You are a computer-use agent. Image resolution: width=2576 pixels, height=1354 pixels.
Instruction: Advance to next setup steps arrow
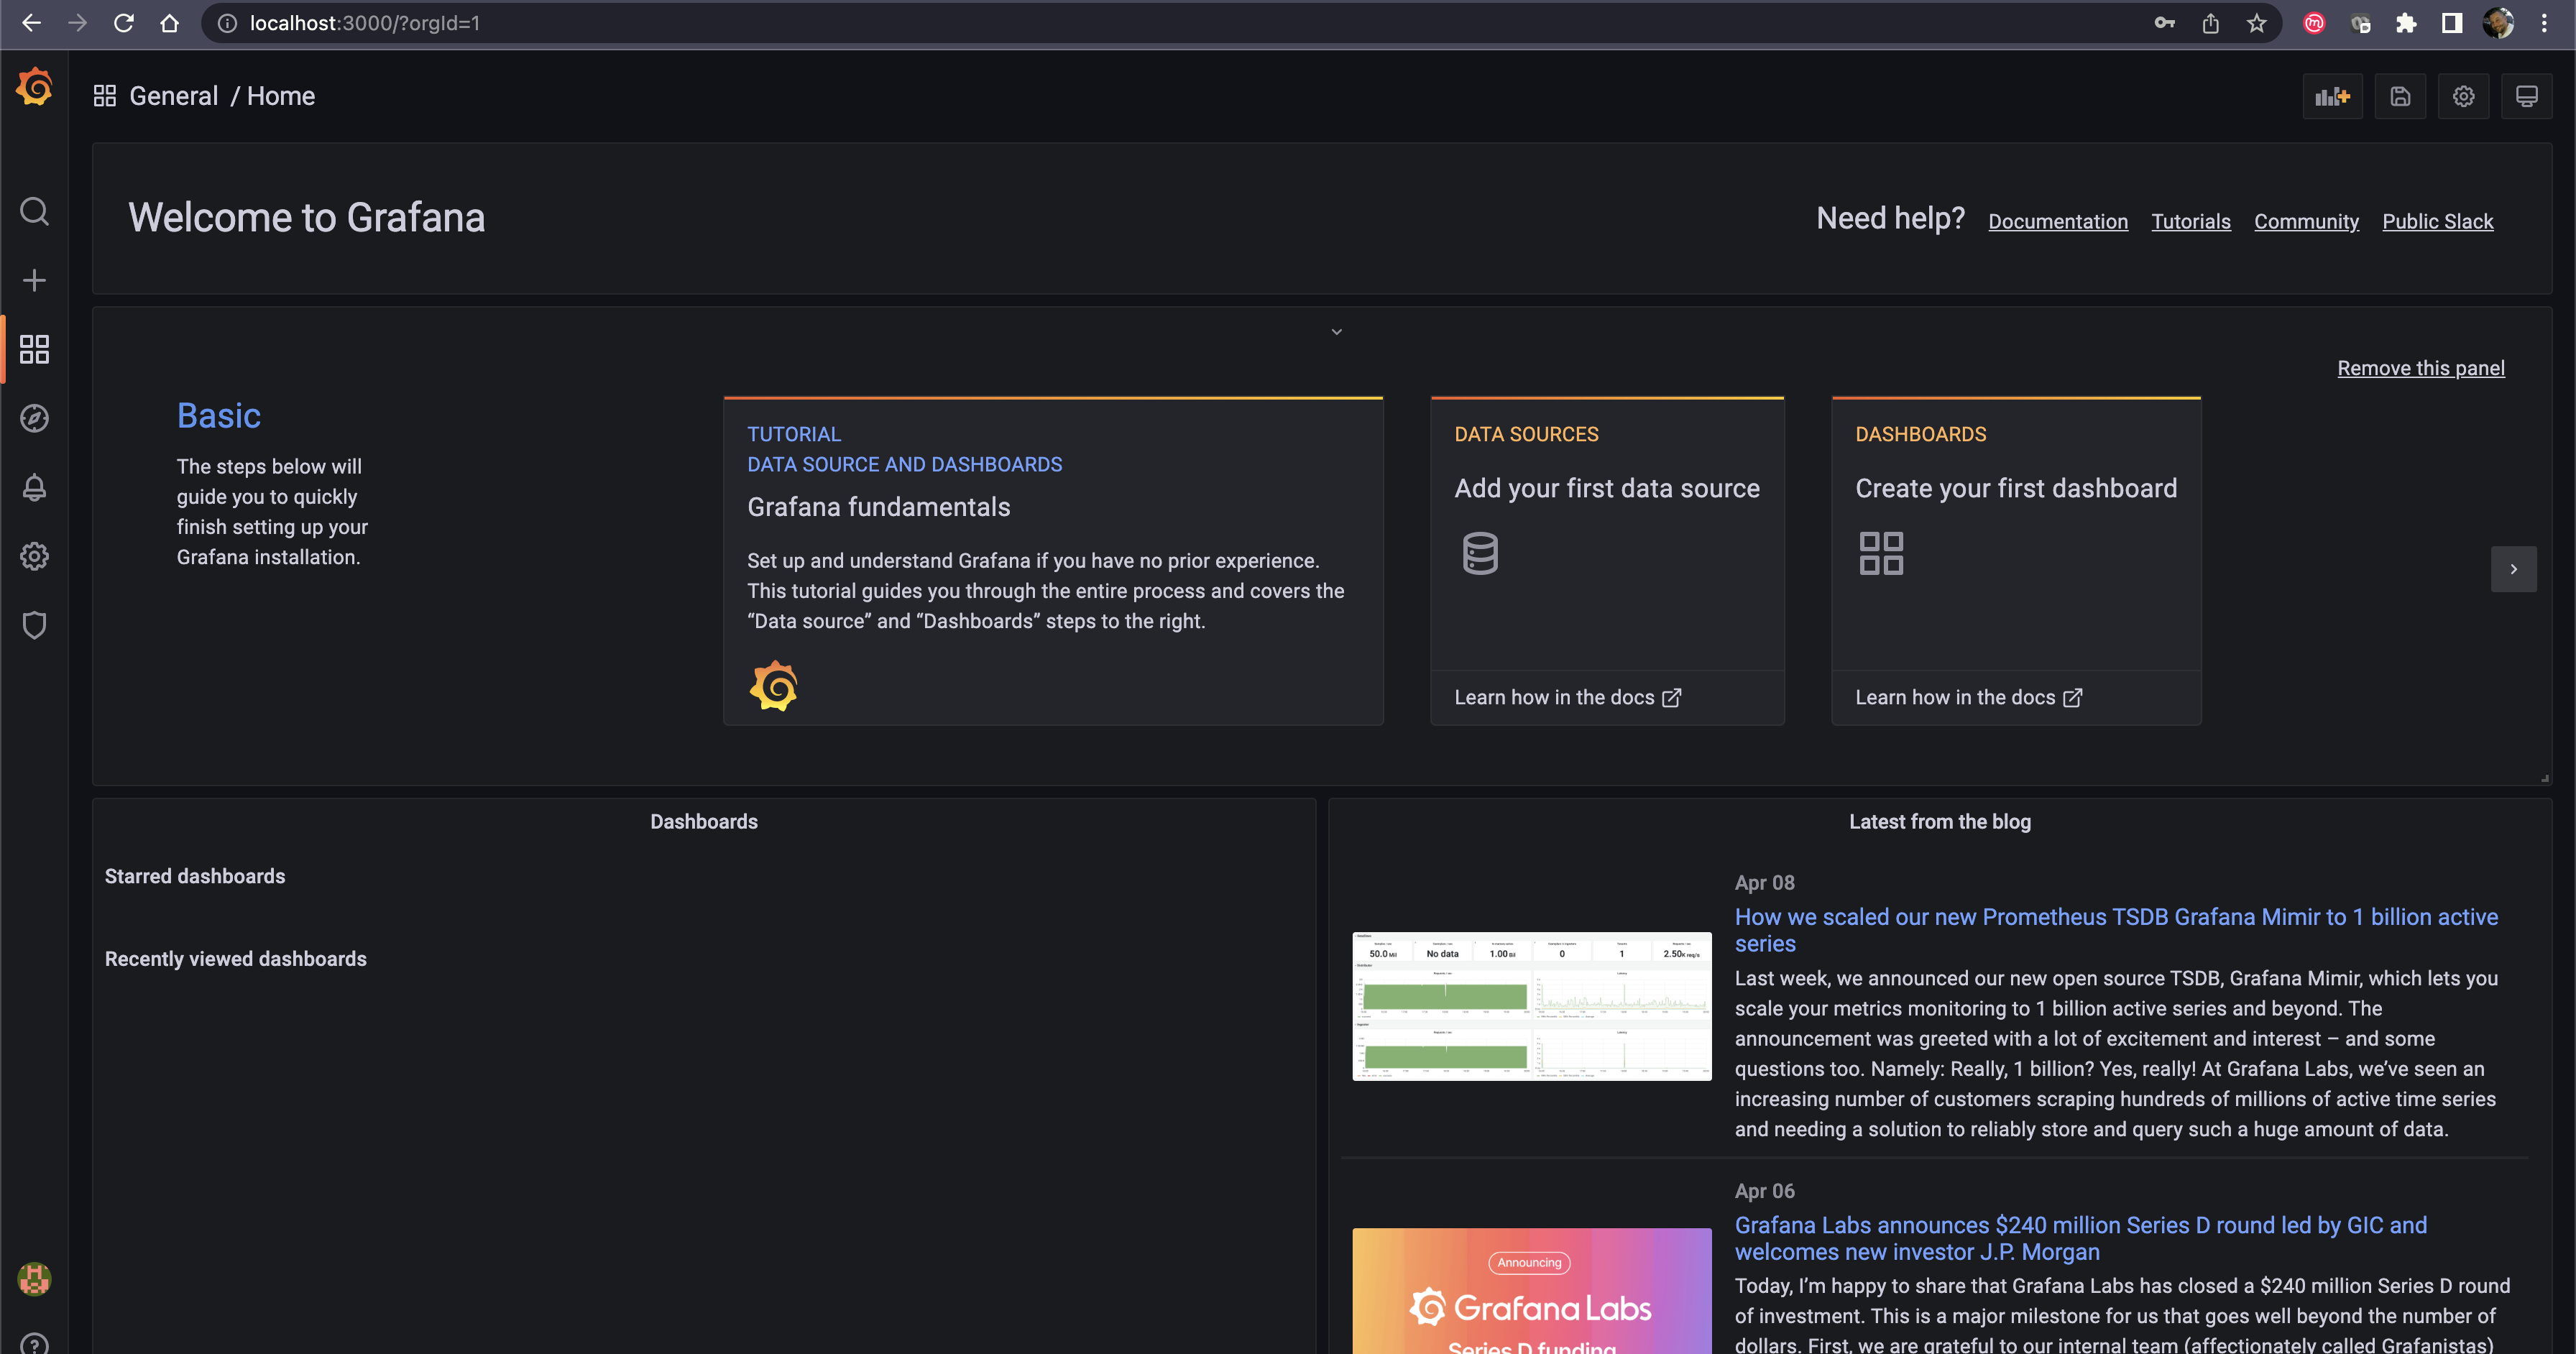[x=2513, y=569]
